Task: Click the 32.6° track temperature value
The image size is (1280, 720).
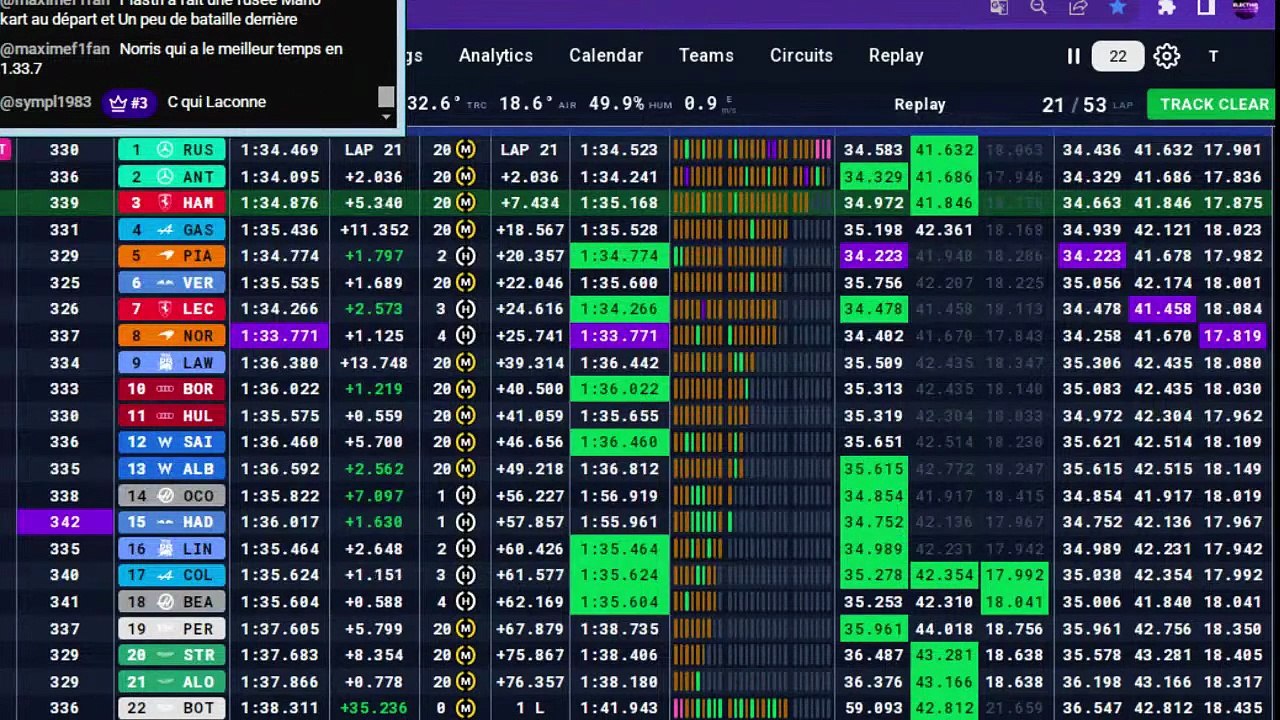Action: [434, 104]
